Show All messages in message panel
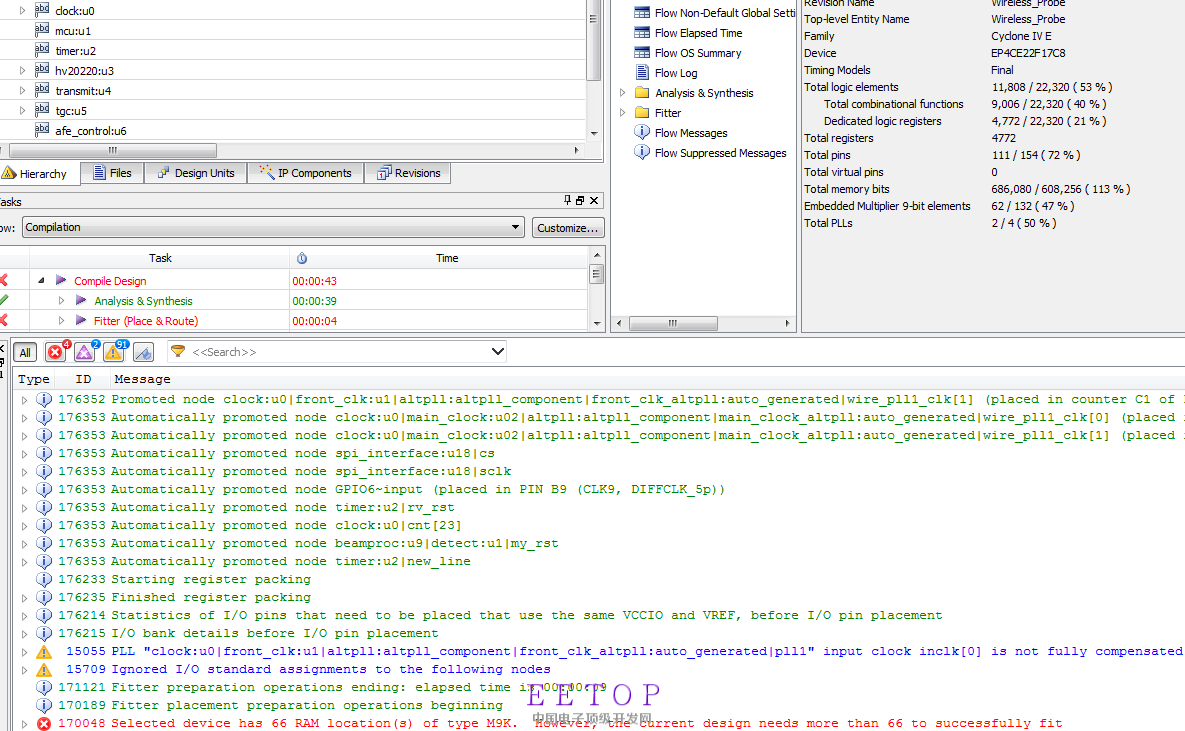The height and width of the screenshot is (731, 1185). (25, 352)
